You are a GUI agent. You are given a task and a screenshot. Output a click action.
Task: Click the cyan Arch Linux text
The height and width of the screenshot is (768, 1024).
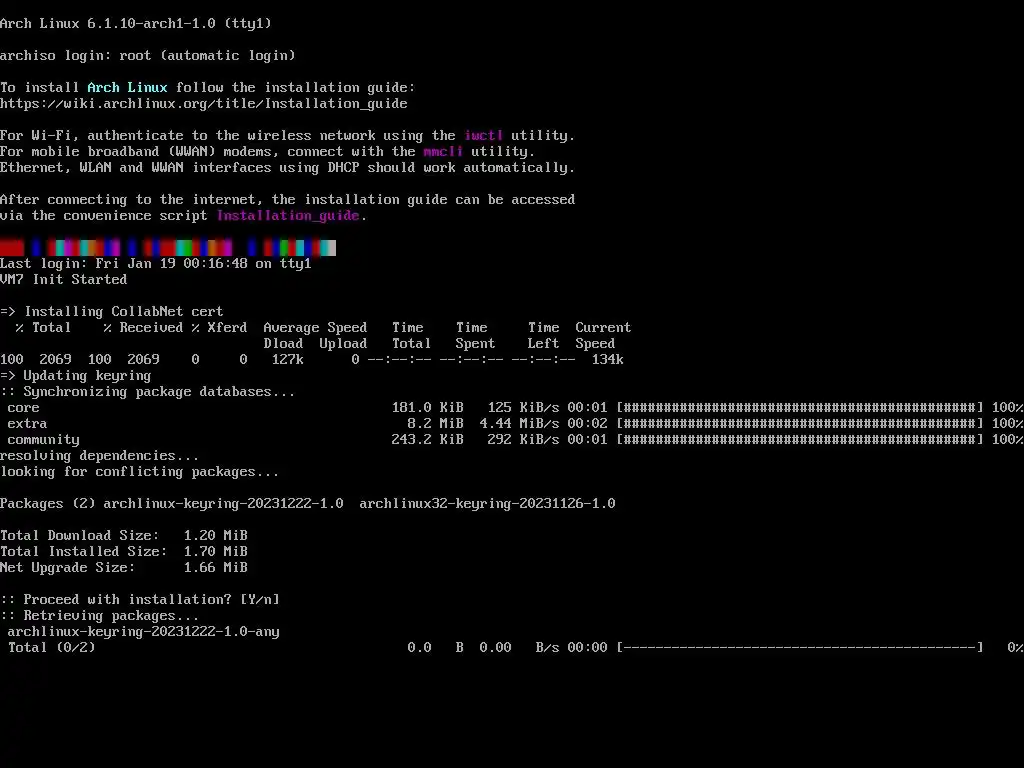[x=127, y=88]
